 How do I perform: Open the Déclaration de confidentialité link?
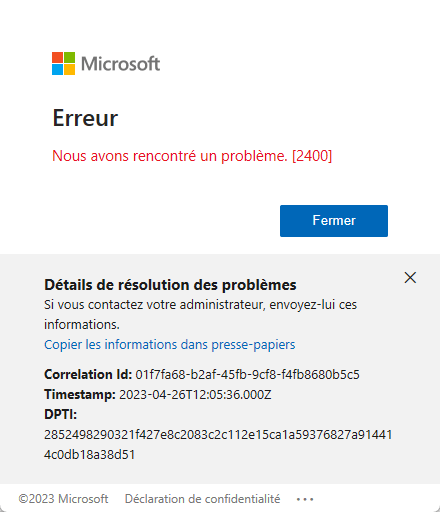pyautogui.click(x=202, y=499)
